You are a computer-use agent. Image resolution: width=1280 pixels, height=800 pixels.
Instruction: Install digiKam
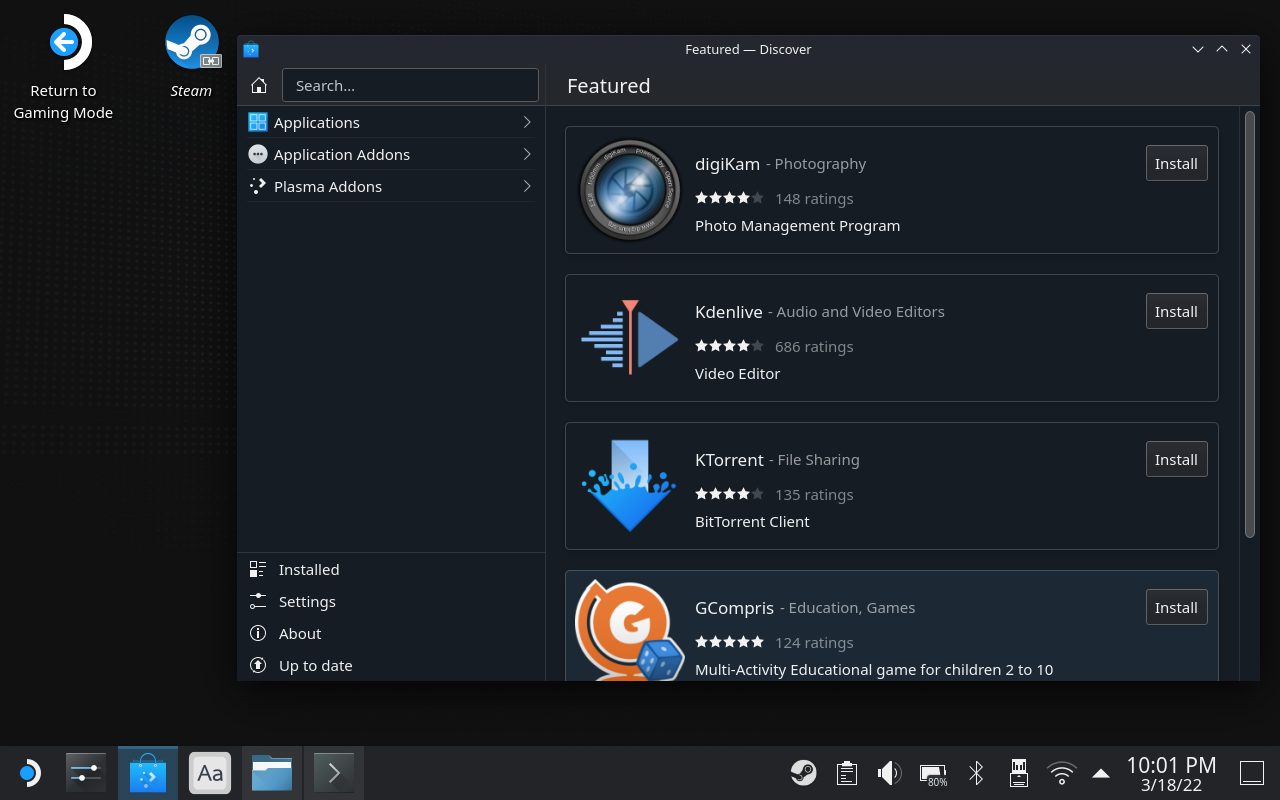(1176, 163)
